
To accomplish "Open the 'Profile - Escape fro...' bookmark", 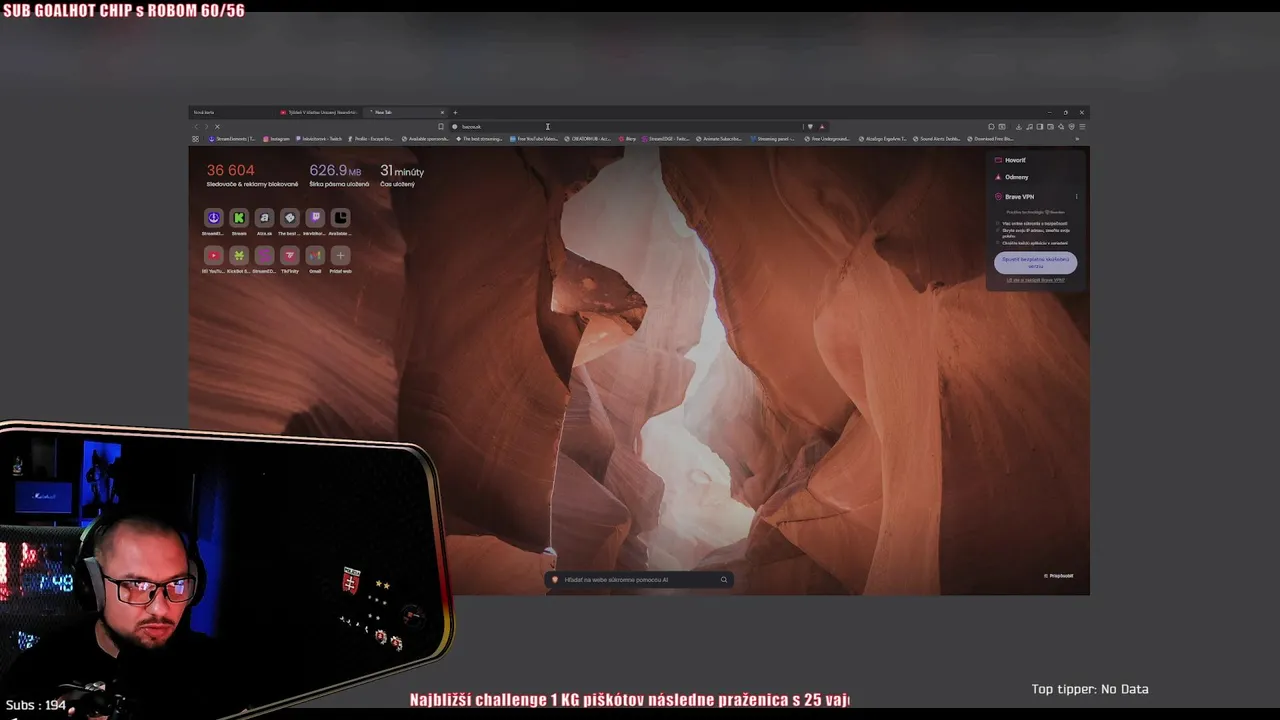I will coord(371,139).
